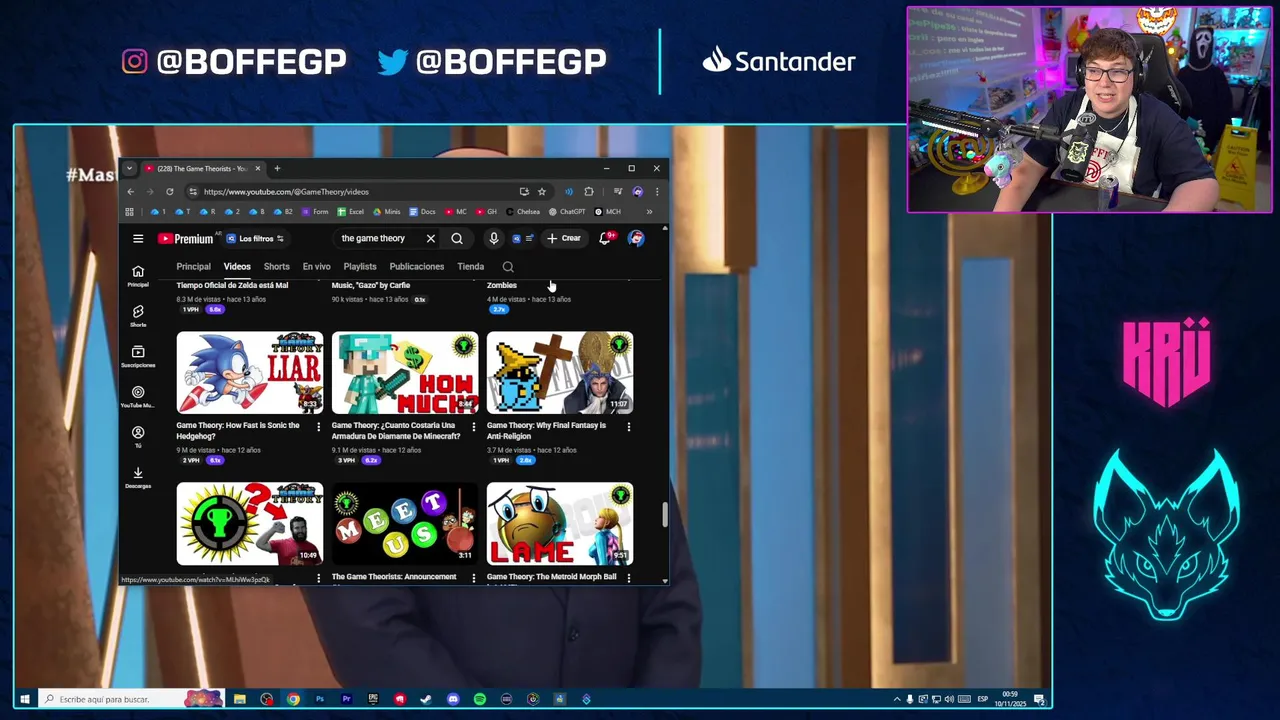Open the Tienda channel tab
Viewport: 1280px width, 720px height.
[470, 267]
